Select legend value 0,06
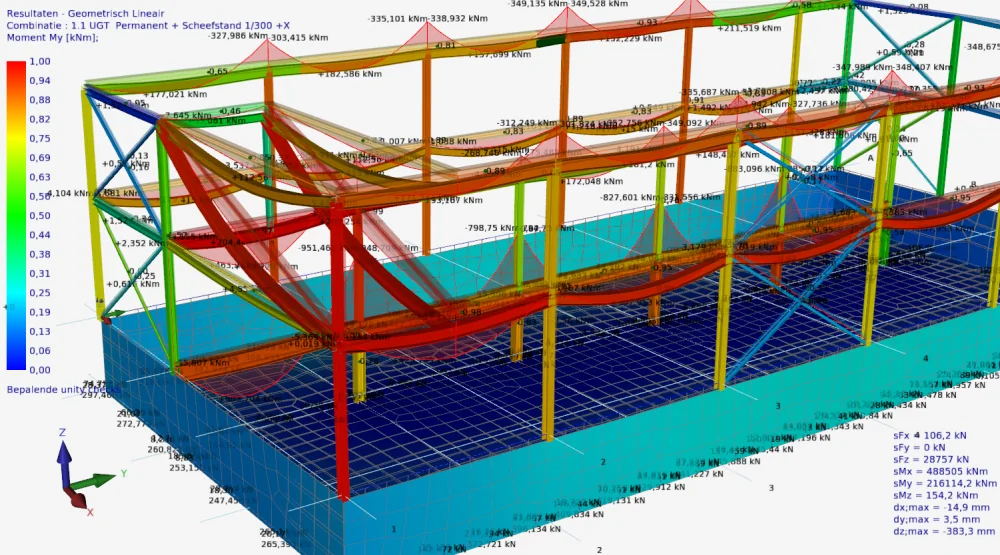 [x=40, y=350]
